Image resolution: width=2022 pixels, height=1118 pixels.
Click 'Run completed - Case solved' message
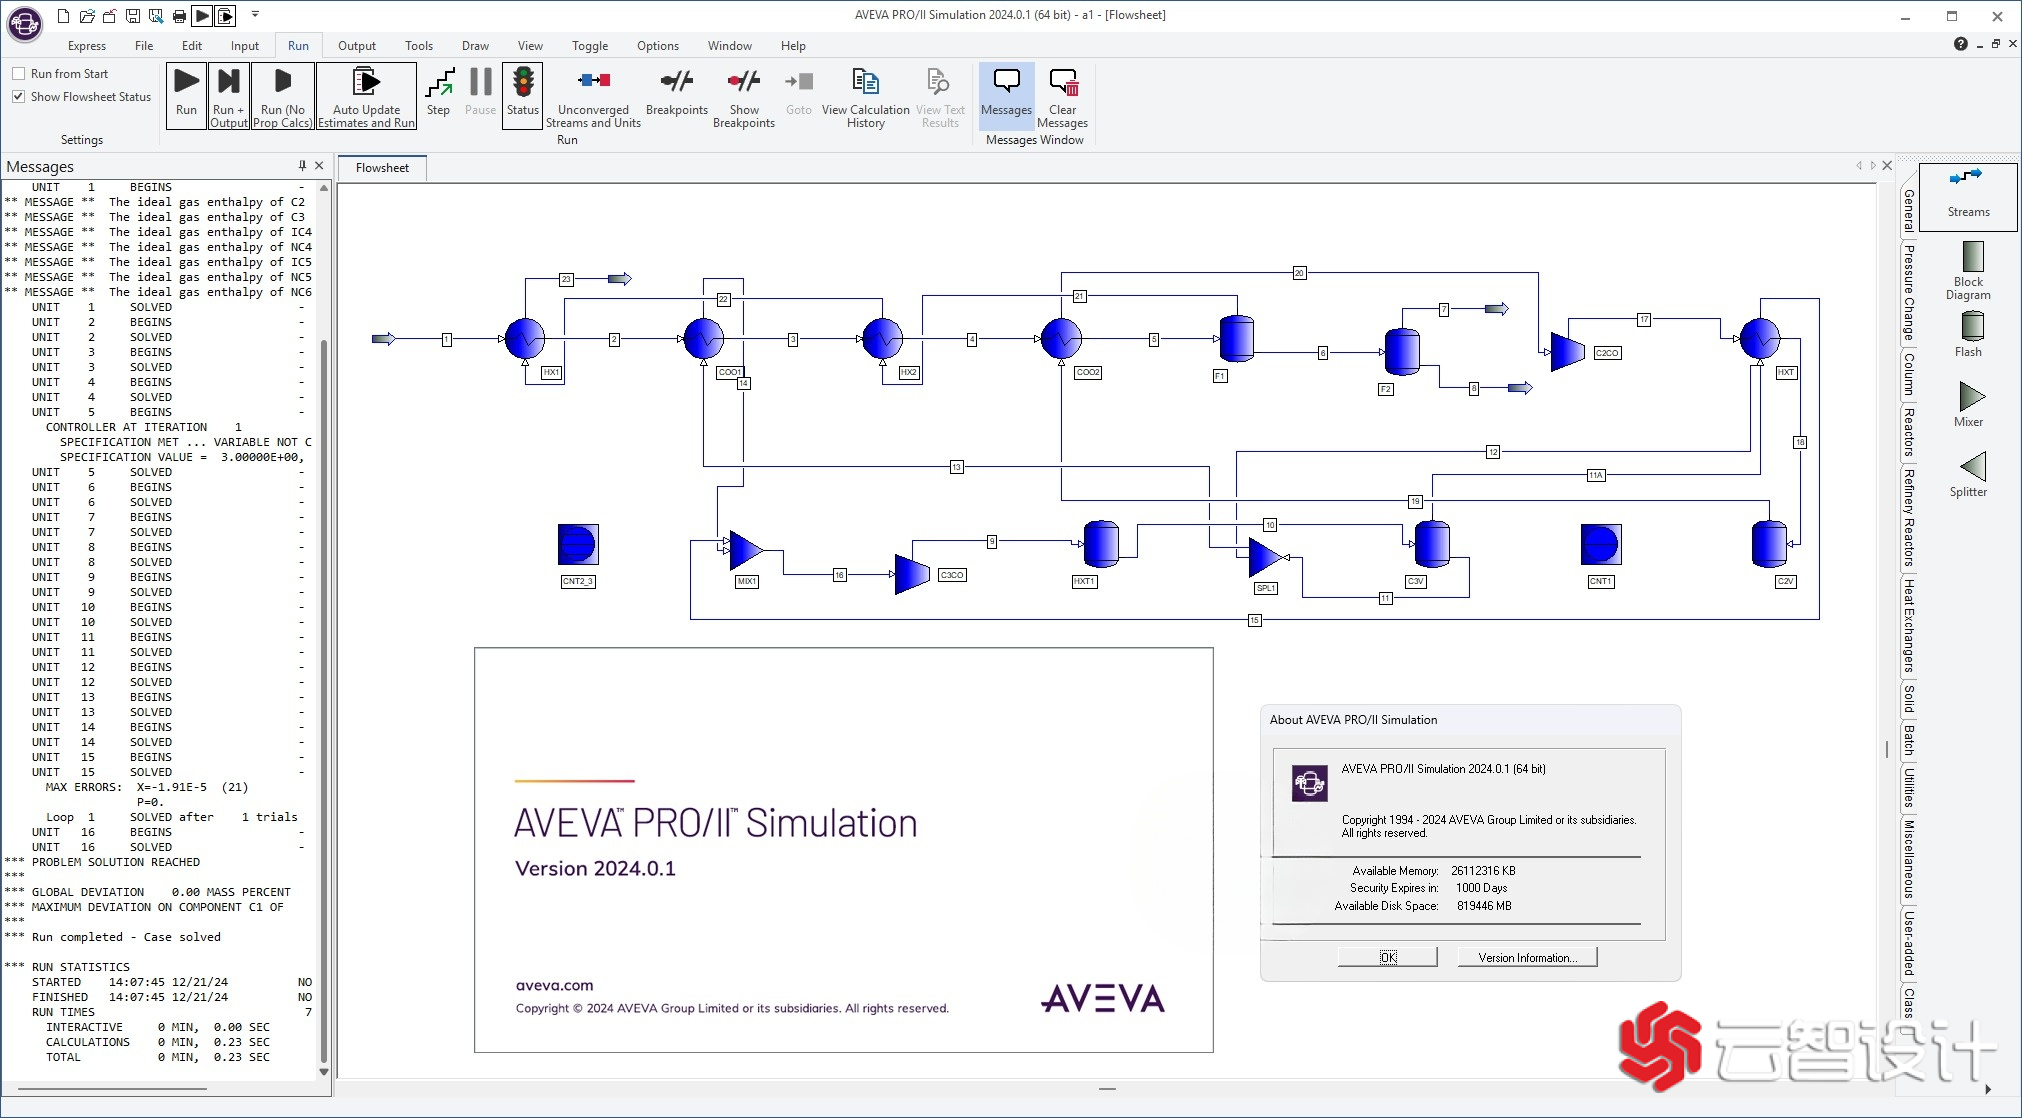(x=126, y=937)
